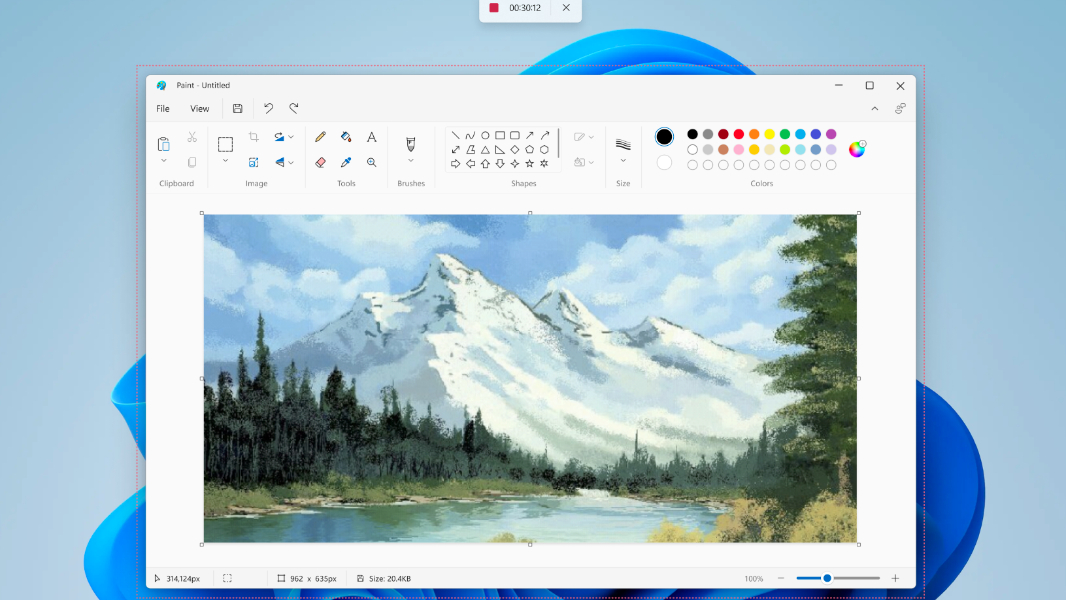
Task: Click the Paste clipboard icon
Action: pos(163,144)
